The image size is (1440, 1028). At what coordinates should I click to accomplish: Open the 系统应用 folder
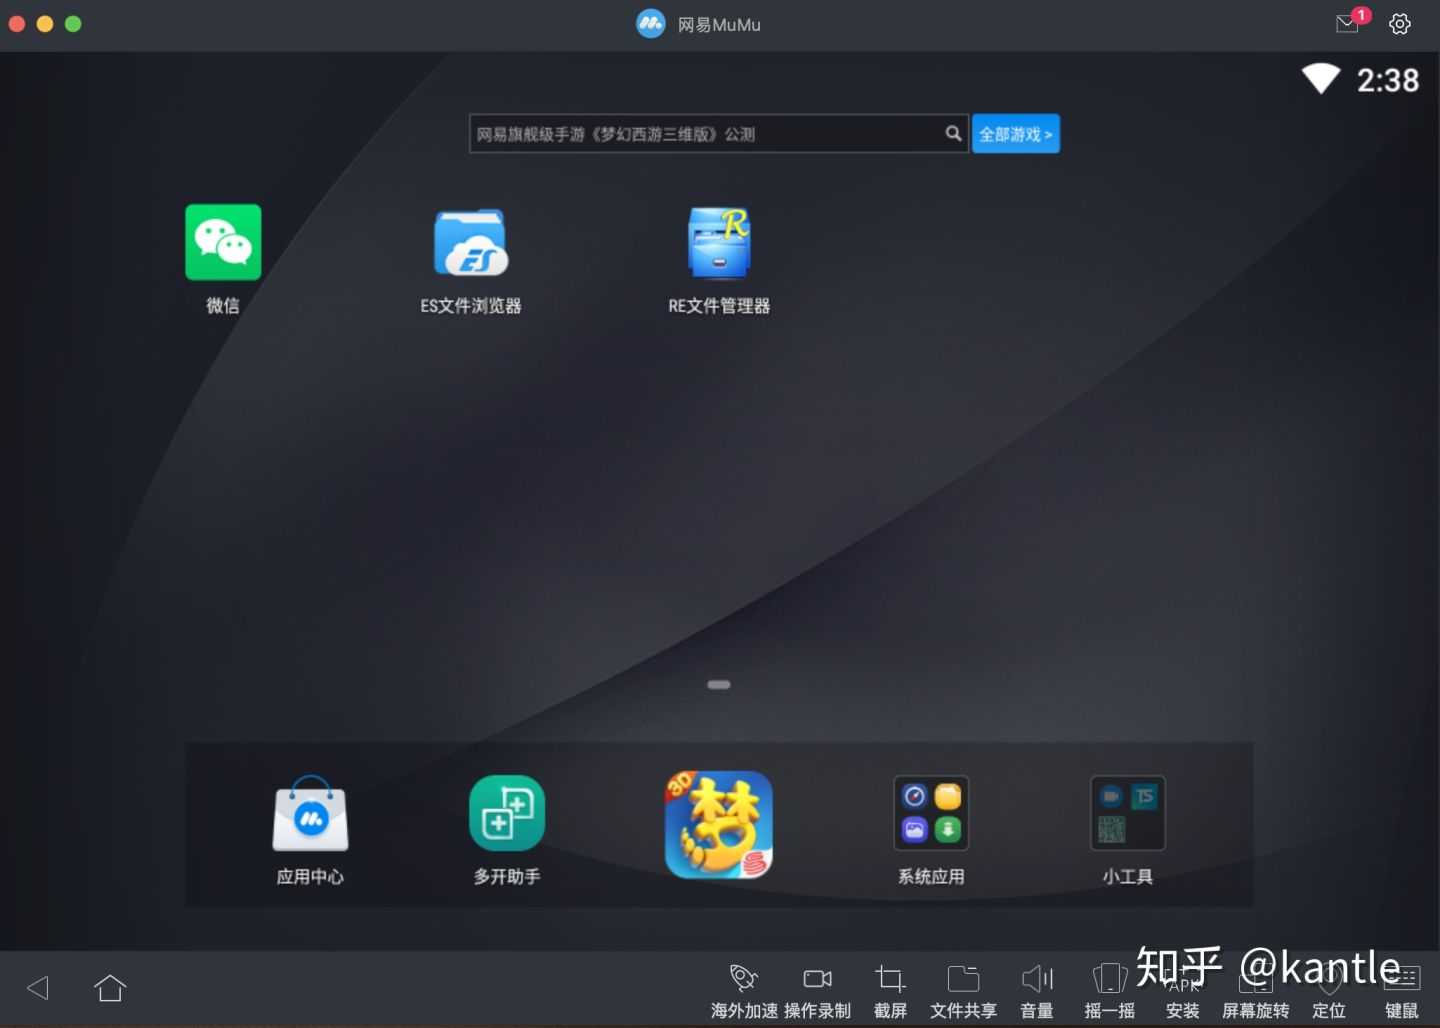point(931,814)
